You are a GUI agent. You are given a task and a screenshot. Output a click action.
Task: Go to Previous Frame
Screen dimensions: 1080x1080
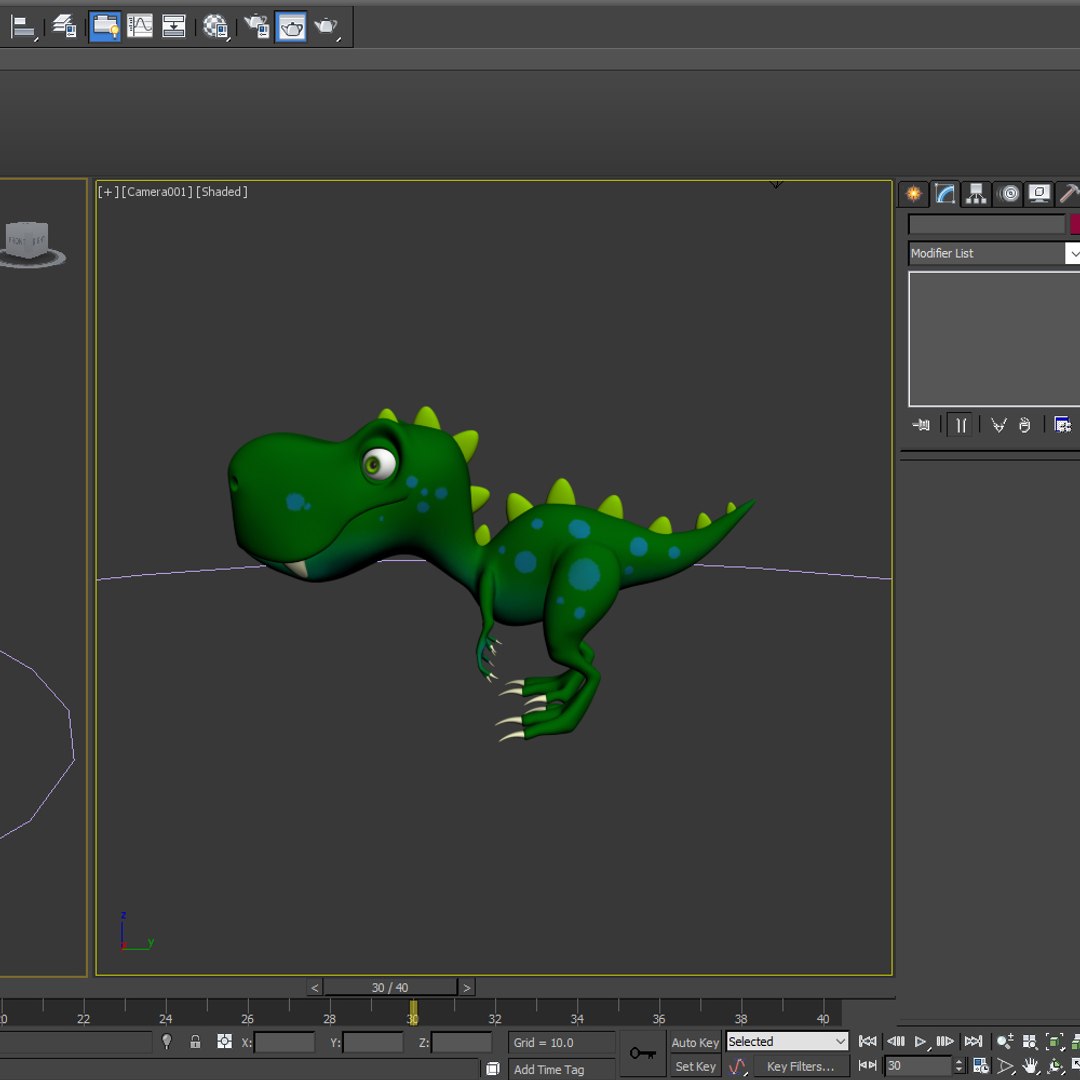(x=895, y=1041)
